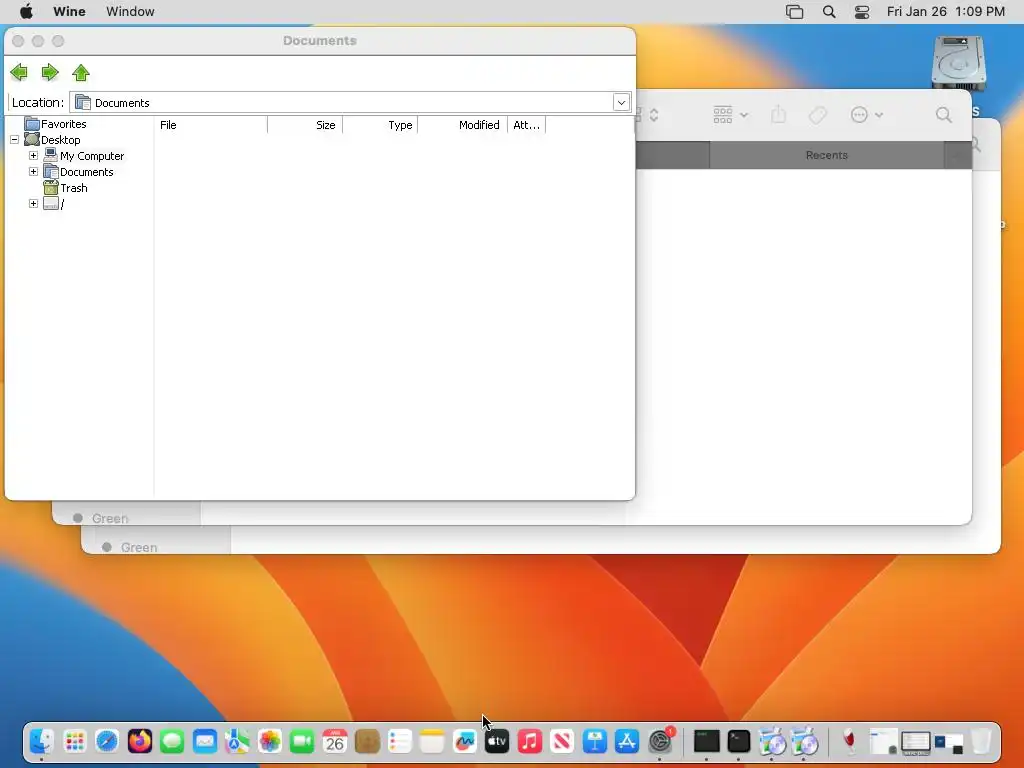Sort by the Att... column header

[526, 125]
